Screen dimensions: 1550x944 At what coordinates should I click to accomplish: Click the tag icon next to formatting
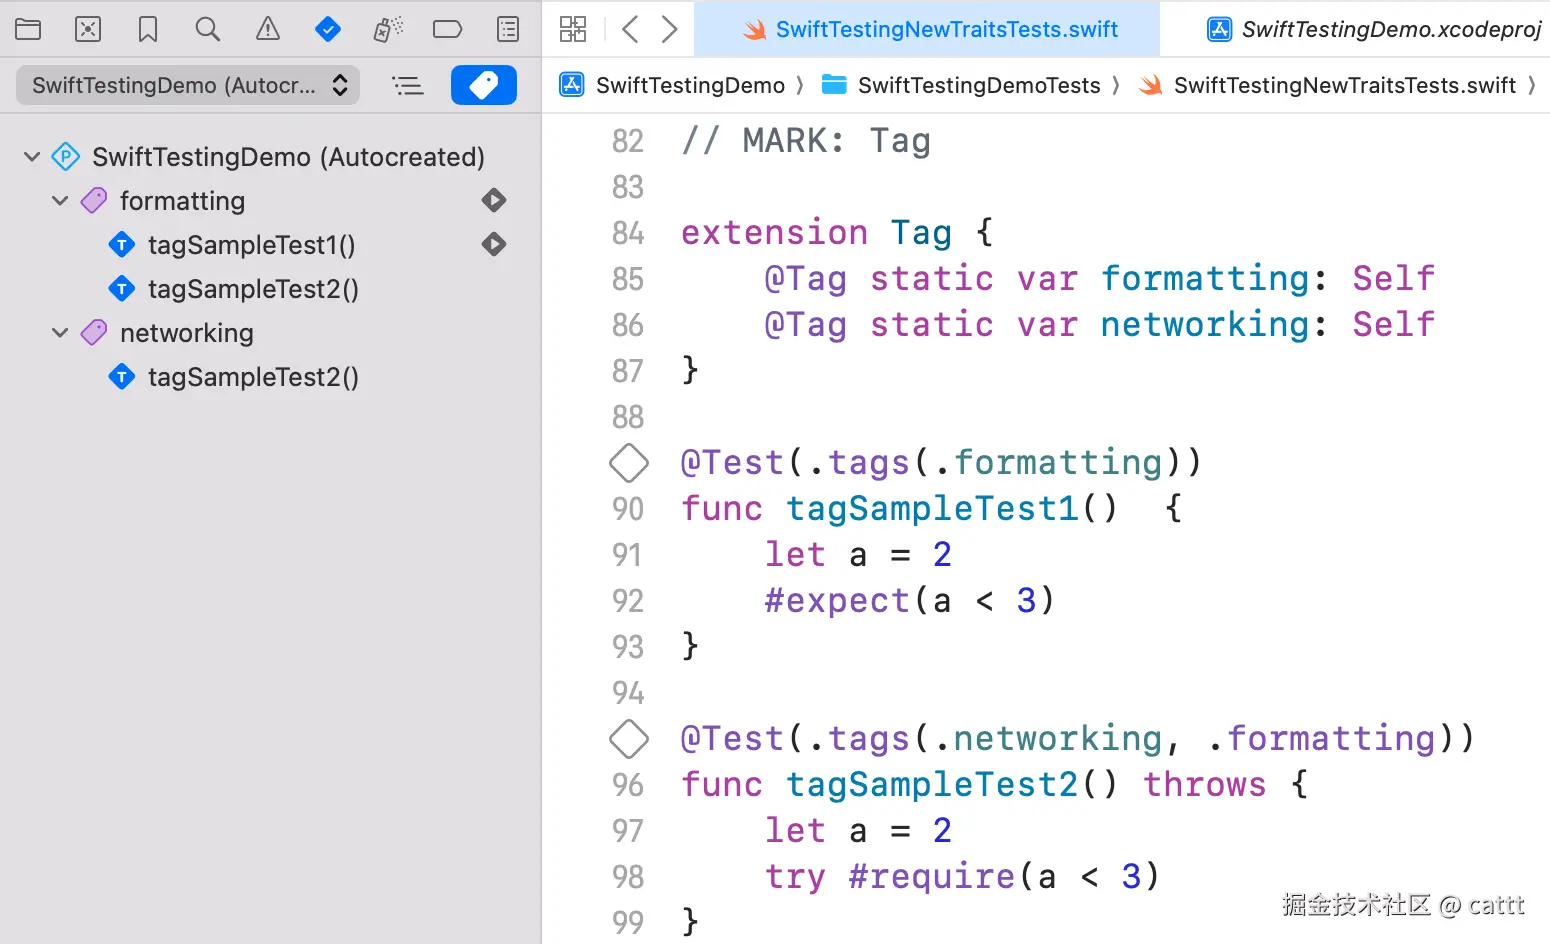(x=94, y=200)
